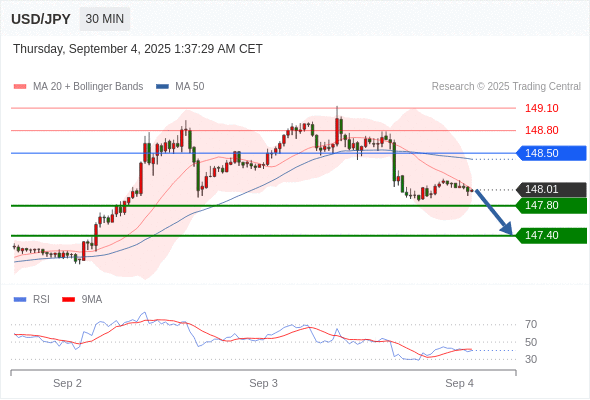Click the Sep 4 date axis label
This screenshot has width=590, height=400.
tap(459, 383)
